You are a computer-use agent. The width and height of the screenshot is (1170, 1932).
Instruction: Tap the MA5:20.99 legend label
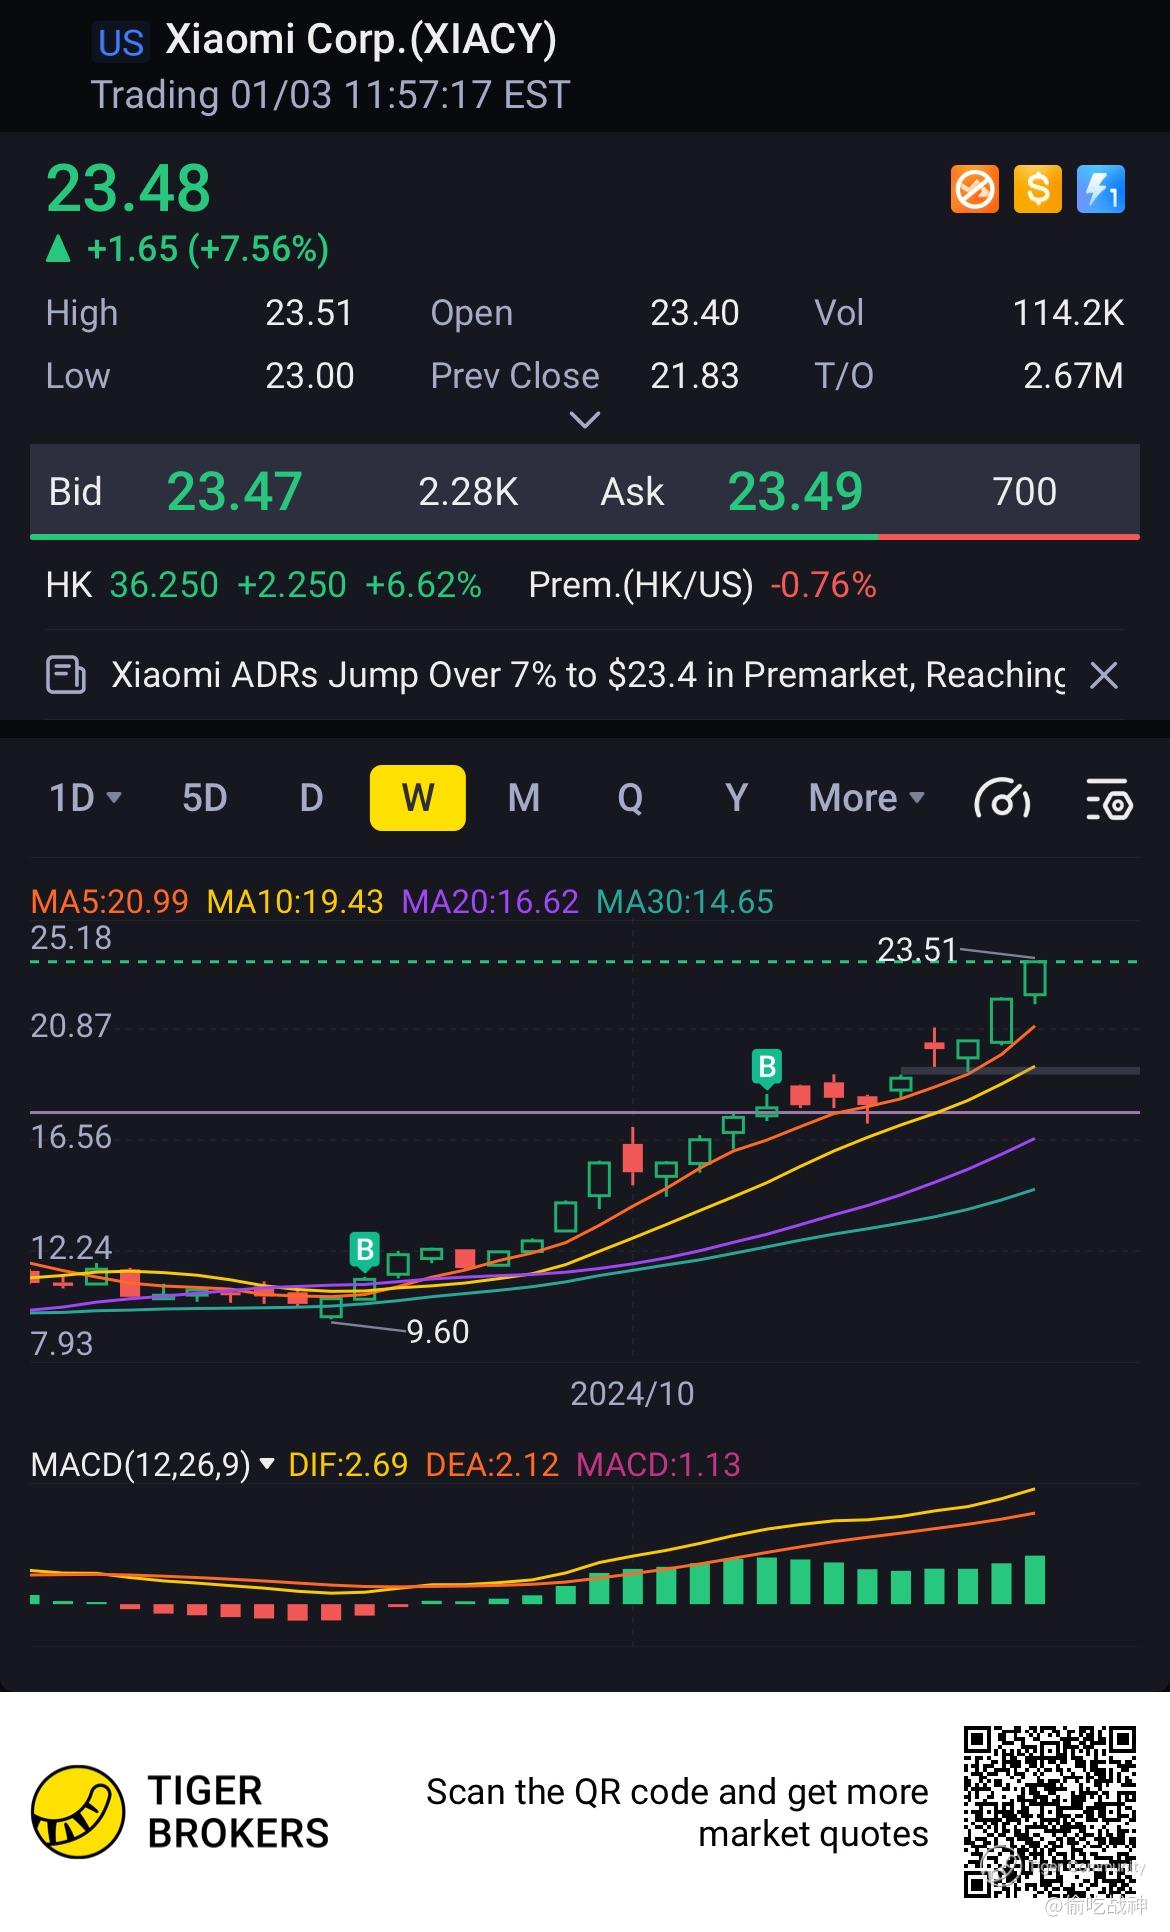click(x=110, y=902)
